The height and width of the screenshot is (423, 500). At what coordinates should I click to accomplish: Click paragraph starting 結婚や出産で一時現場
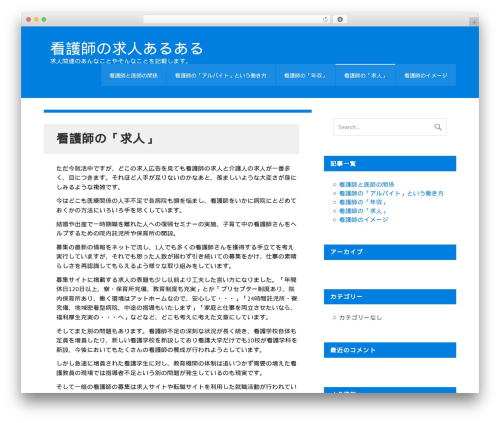(x=176, y=229)
